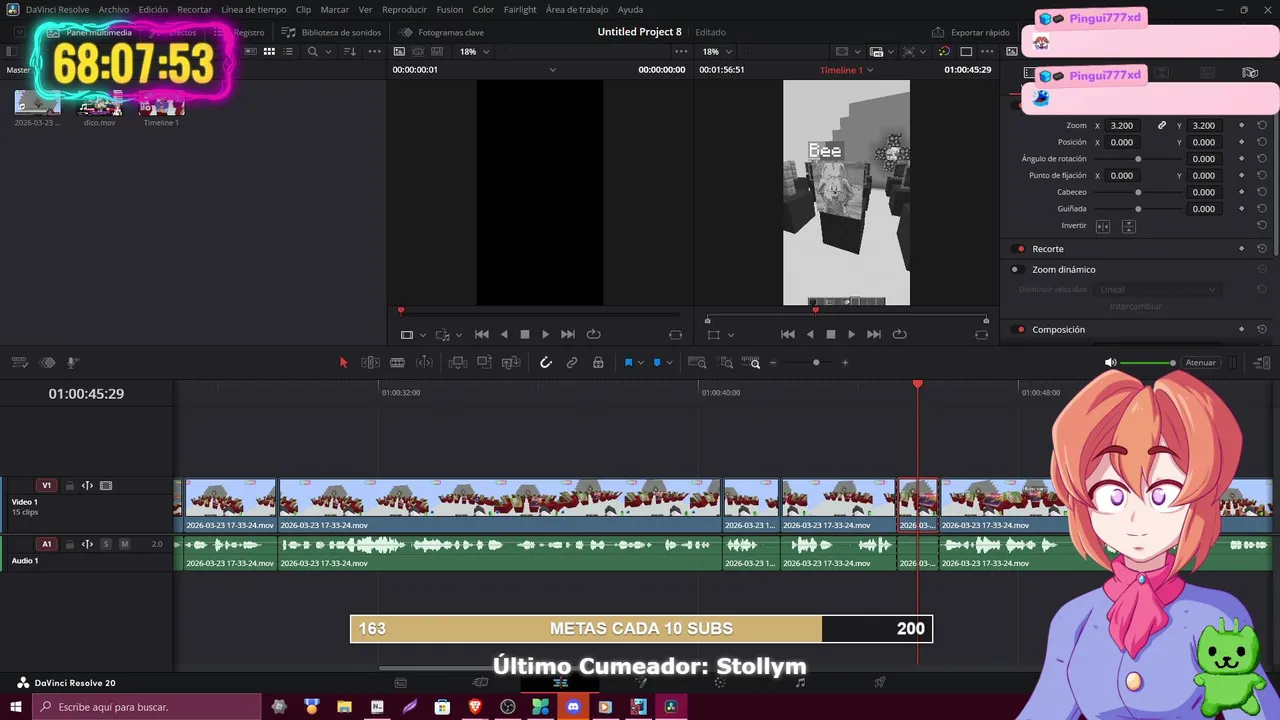Add a blue marker on timeline
This screenshot has height=720, width=1280.
point(657,363)
